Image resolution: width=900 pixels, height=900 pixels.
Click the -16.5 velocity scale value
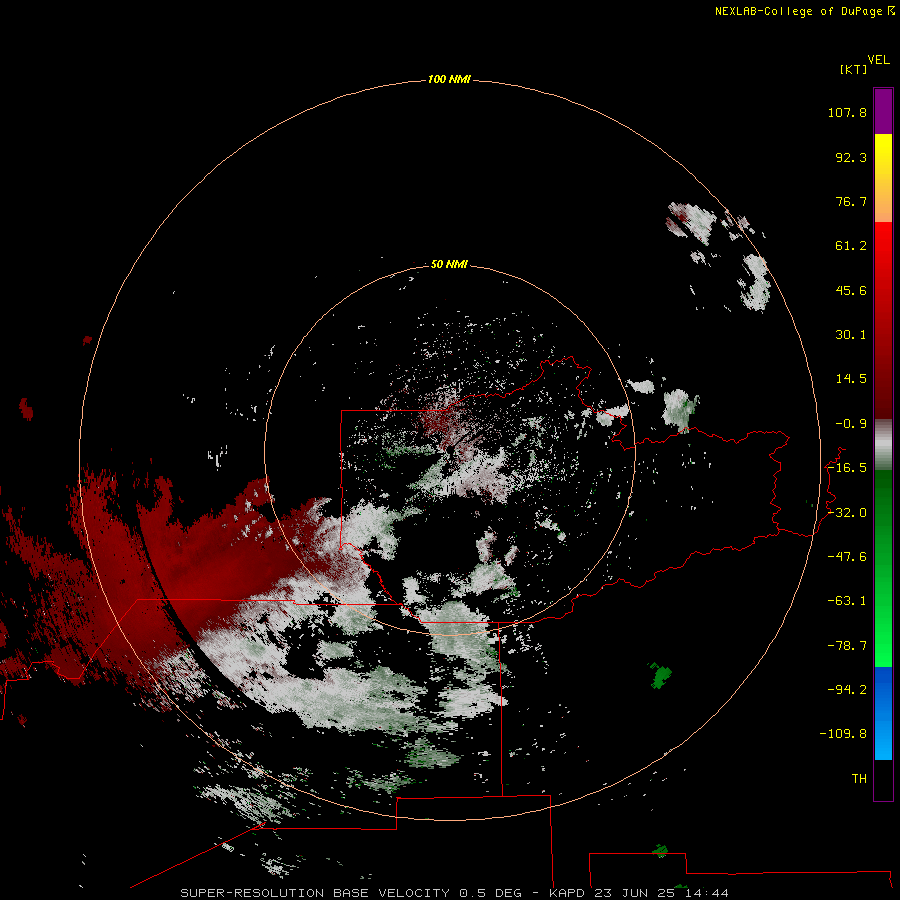(x=847, y=468)
